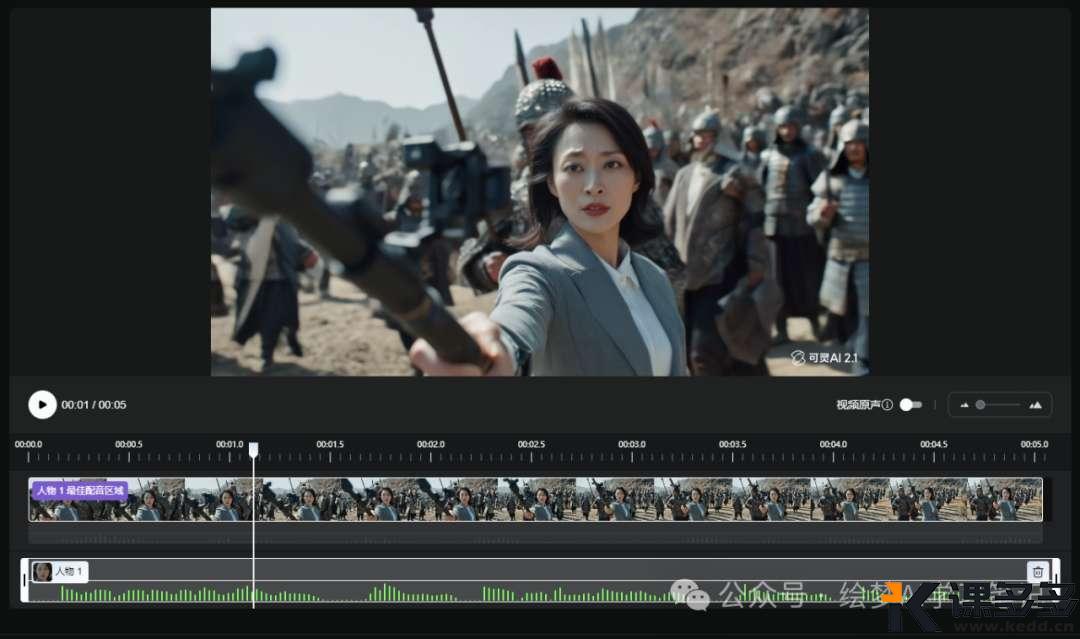
Task: Delete the audio track using the trash icon
Action: tap(1038, 571)
